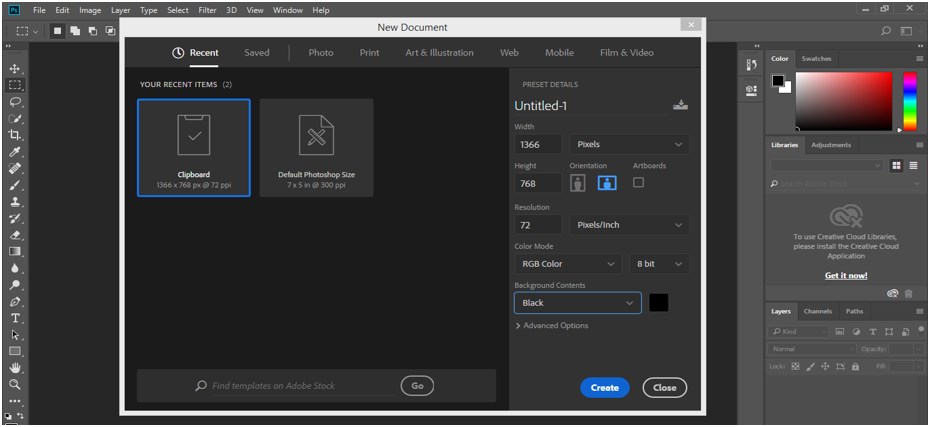Expand Advanced Options

tap(552, 326)
